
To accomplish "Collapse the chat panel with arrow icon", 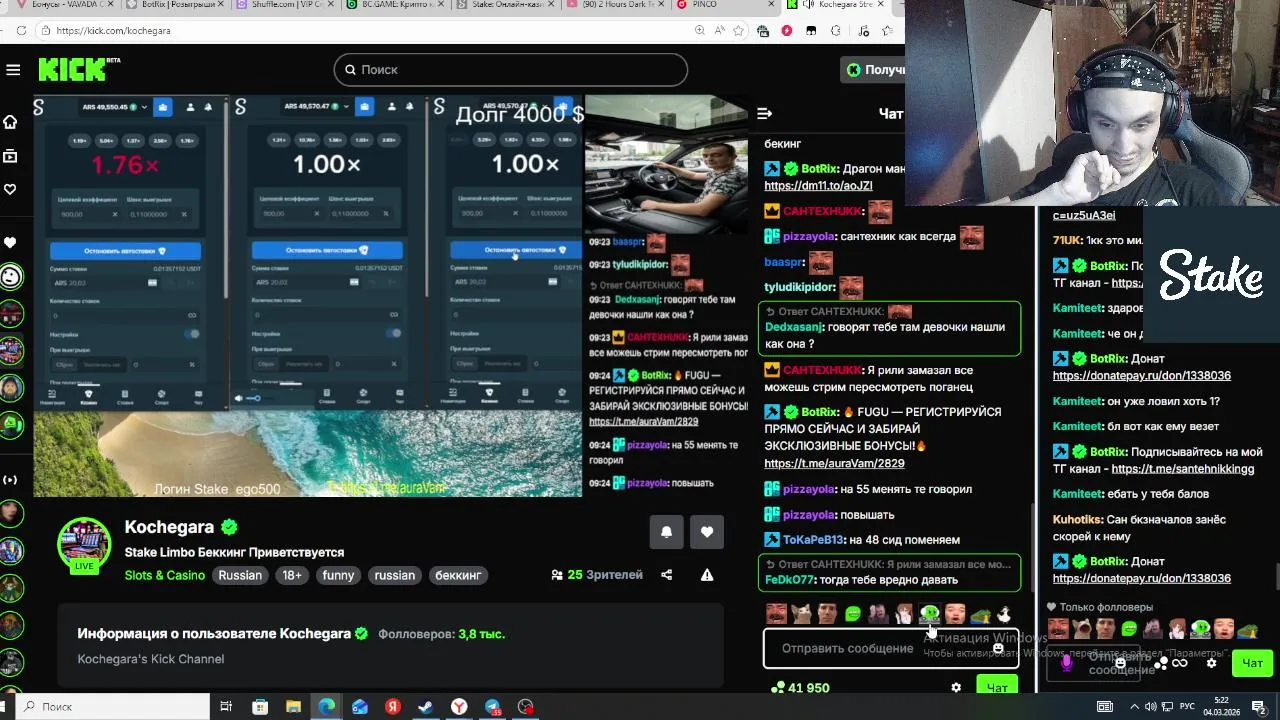I will pyautogui.click(x=765, y=113).
